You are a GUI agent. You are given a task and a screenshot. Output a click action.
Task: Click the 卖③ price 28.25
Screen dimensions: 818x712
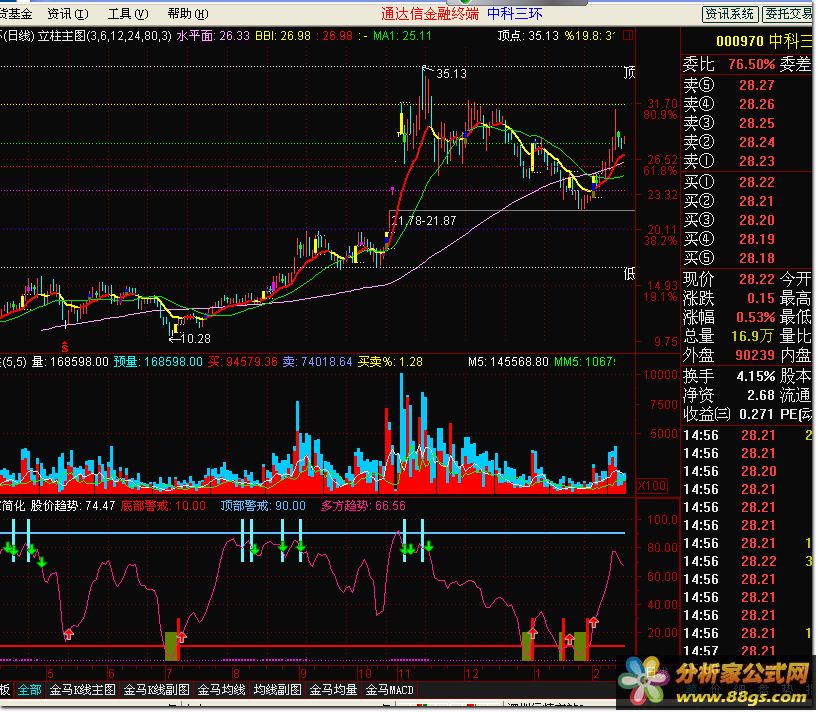(x=757, y=123)
